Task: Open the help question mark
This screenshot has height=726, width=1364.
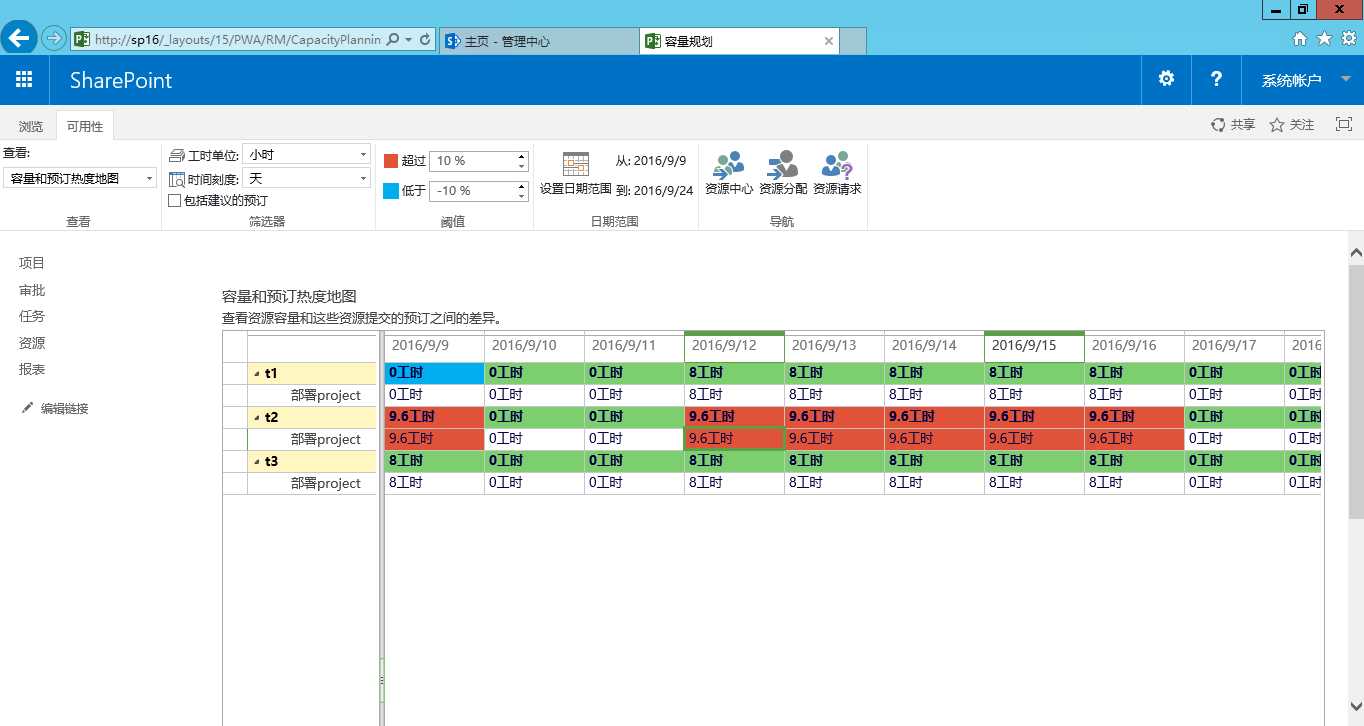Action: click(1216, 79)
